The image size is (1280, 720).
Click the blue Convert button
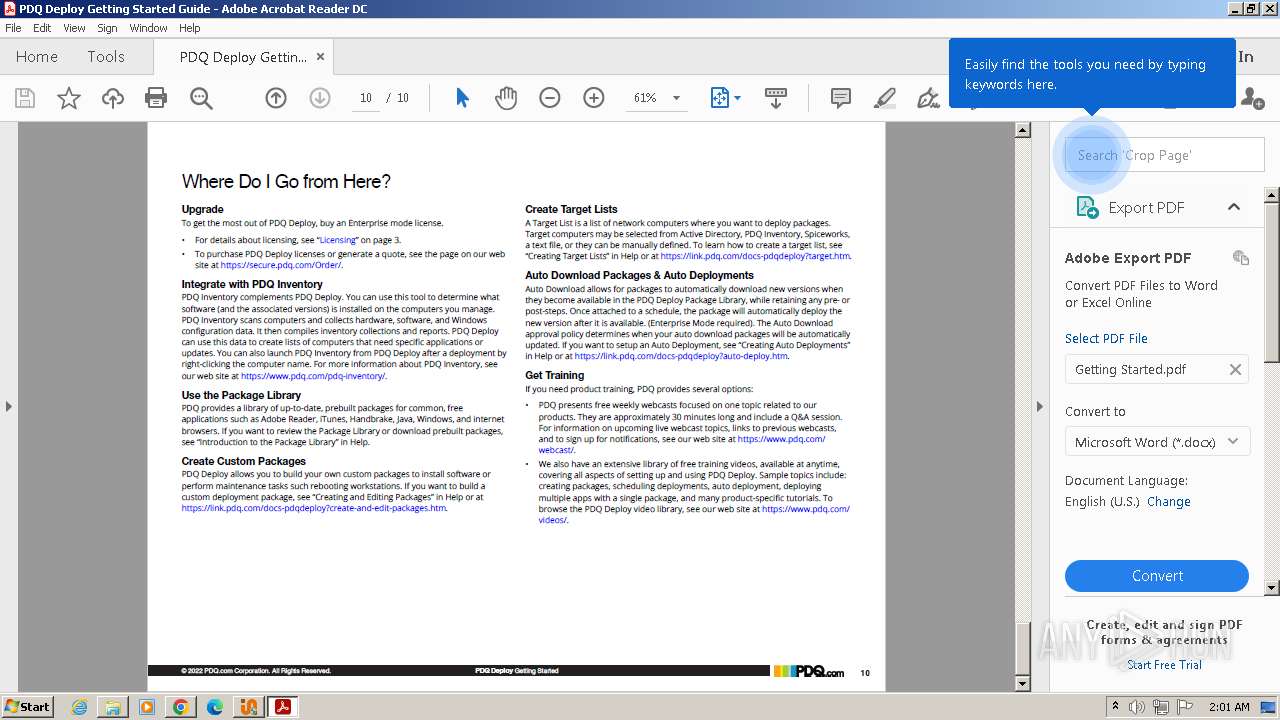click(x=1157, y=576)
